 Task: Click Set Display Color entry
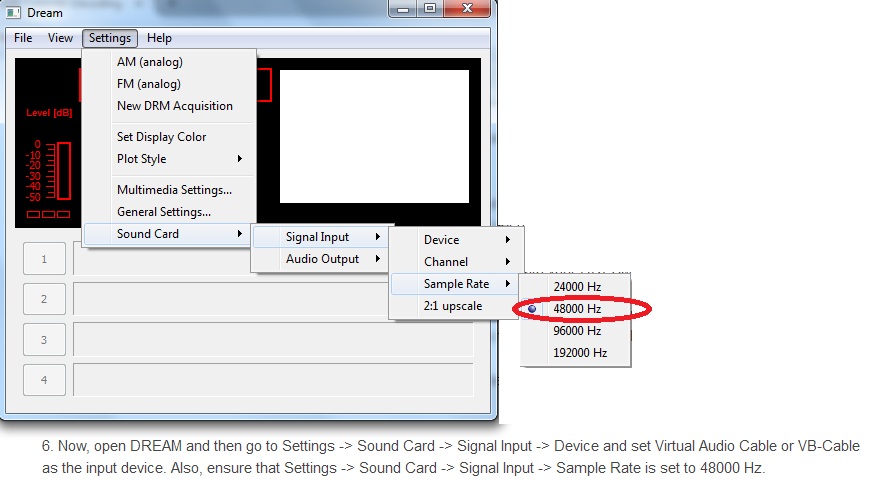click(x=169, y=137)
